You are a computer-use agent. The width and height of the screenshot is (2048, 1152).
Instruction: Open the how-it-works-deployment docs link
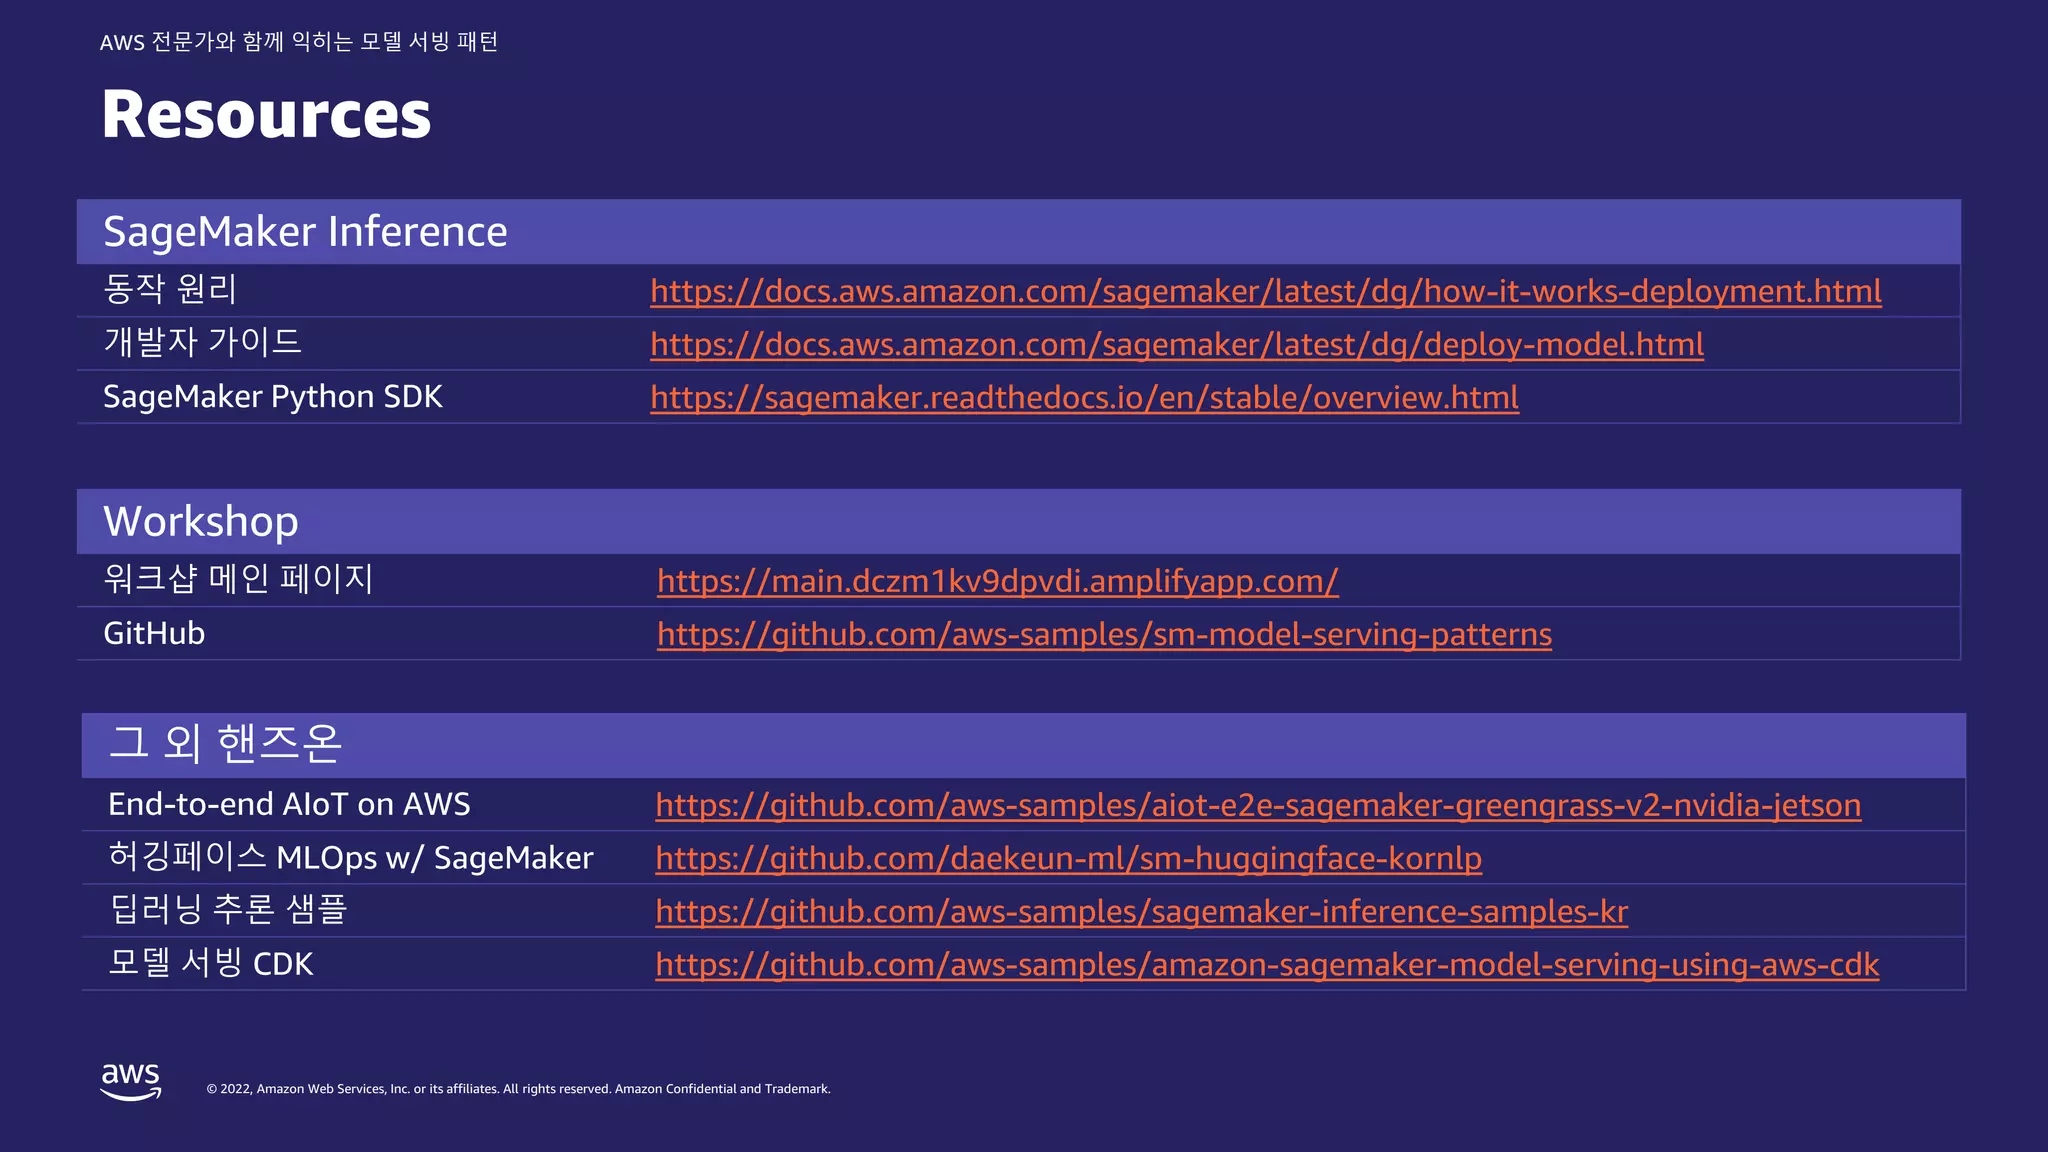click(x=1266, y=291)
